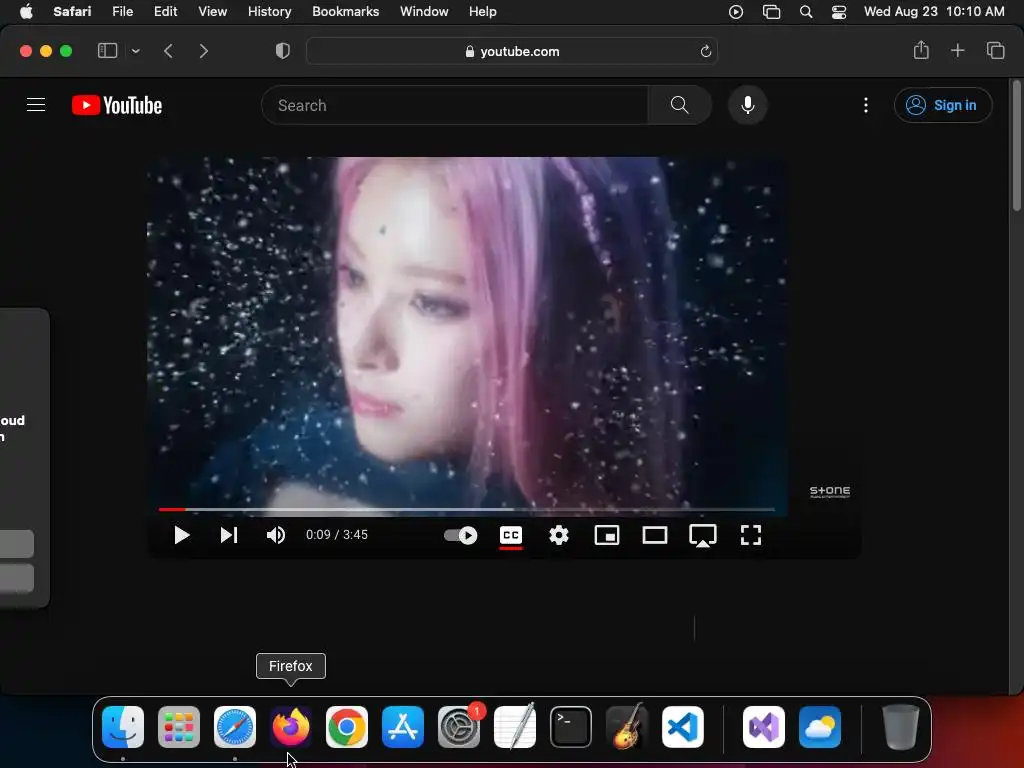Open the Edit menu
This screenshot has width=1024, height=768.
tap(165, 11)
